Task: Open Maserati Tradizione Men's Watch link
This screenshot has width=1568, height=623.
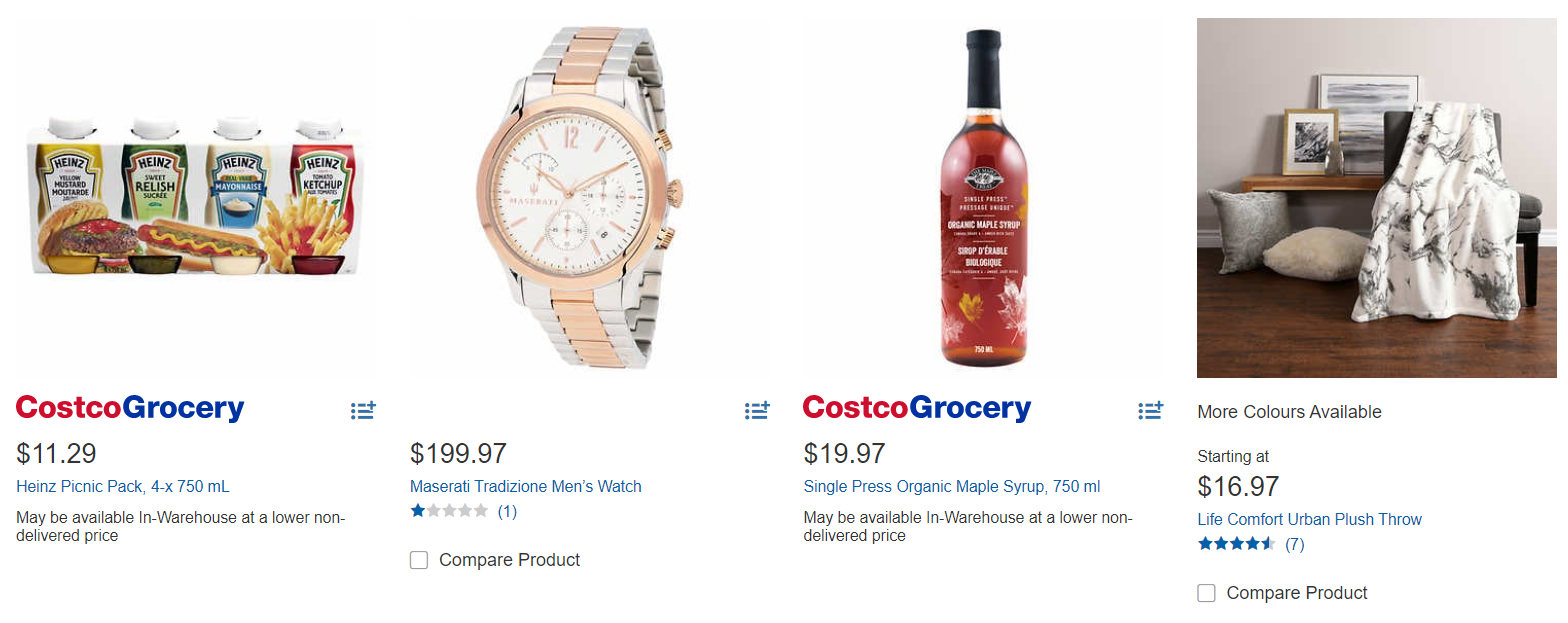Action: (526, 487)
